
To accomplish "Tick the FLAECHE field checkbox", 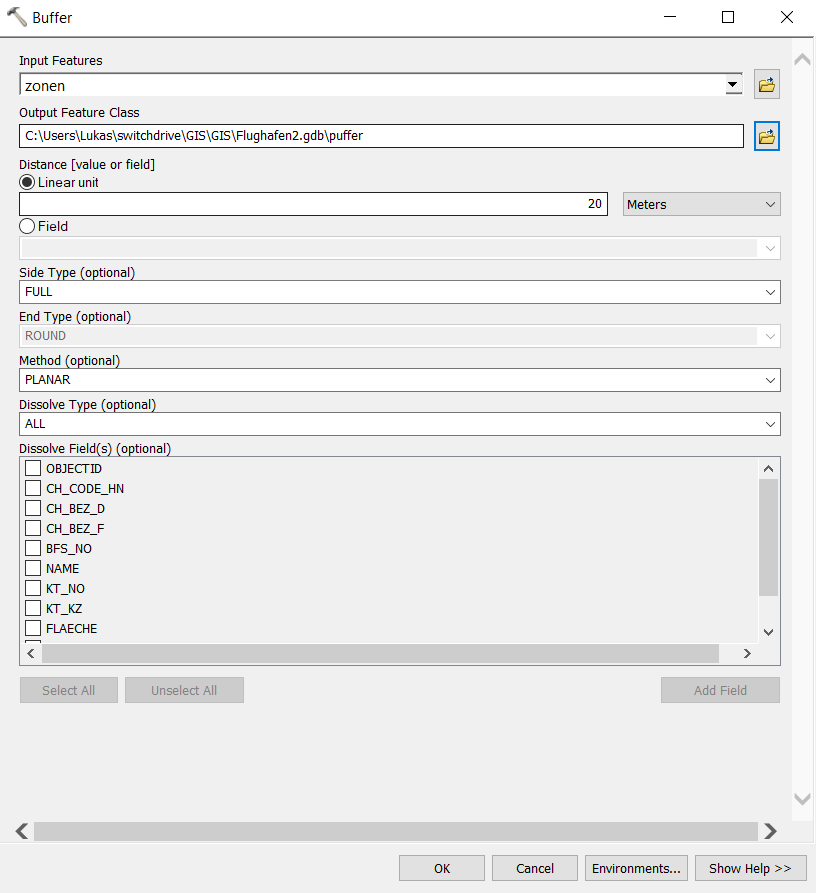I will coord(33,628).
